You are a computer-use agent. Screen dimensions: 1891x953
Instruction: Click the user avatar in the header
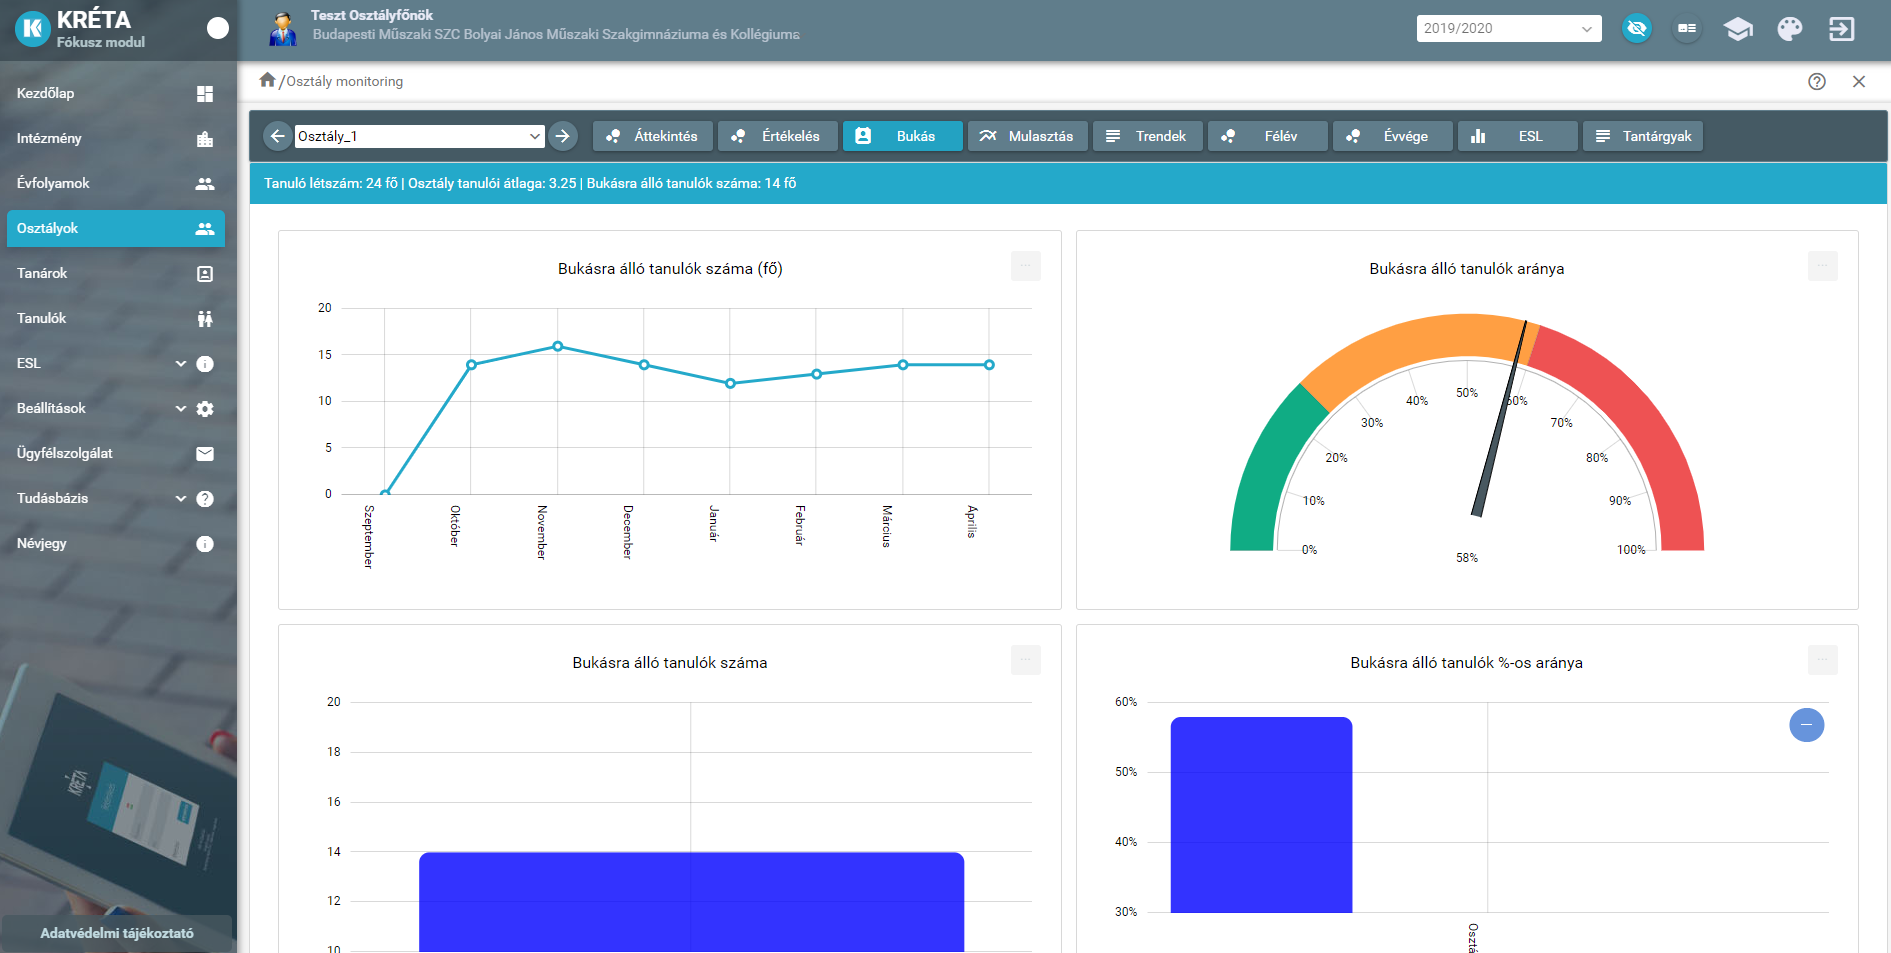[x=283, y=29]
